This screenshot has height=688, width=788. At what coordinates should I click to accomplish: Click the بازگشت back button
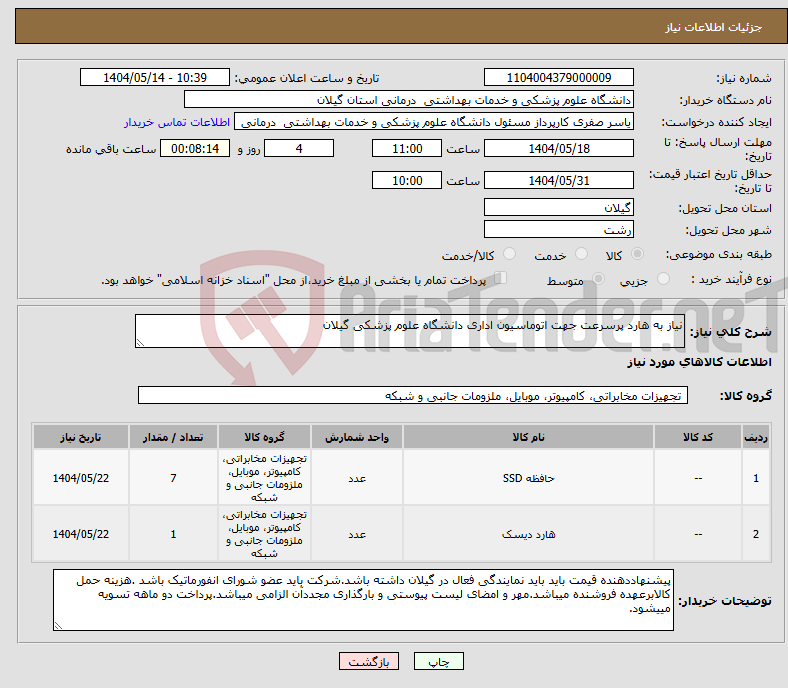coord(369,661)
